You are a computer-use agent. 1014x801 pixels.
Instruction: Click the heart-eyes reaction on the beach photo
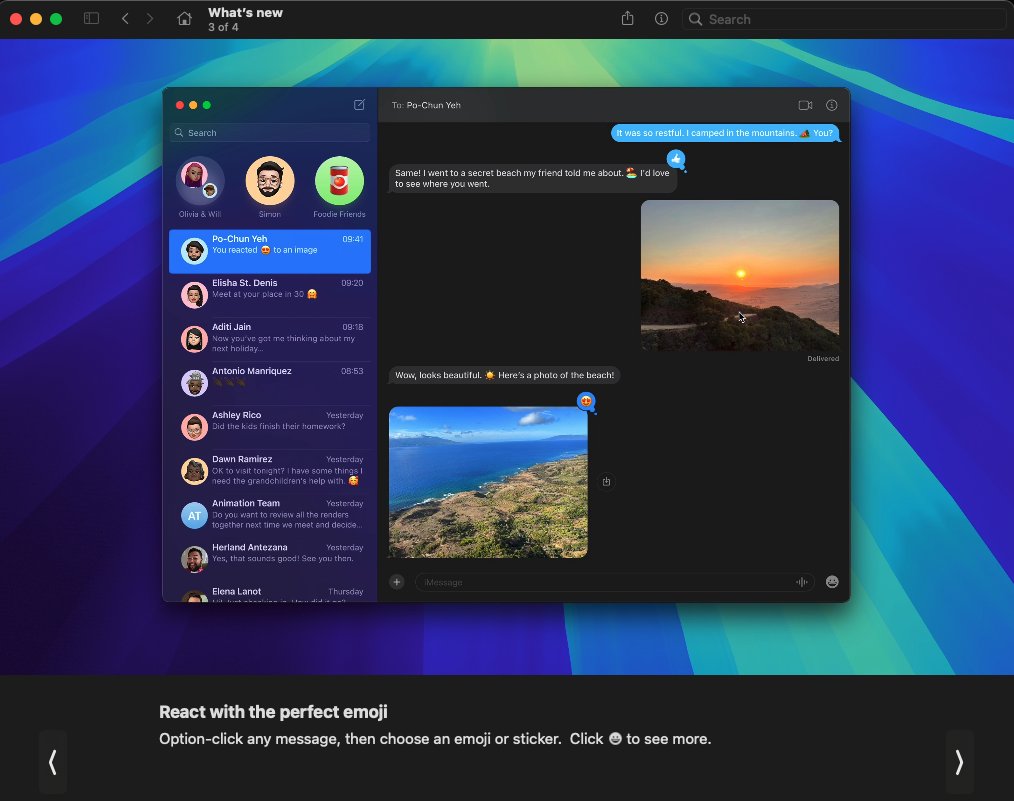click(x=586, y=401)
